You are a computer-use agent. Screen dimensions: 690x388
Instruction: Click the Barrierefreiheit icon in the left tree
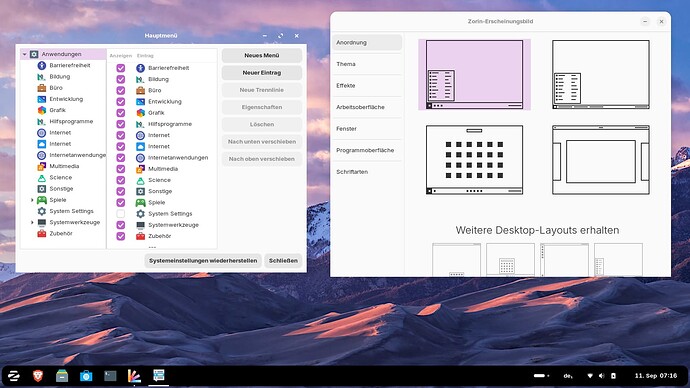(41, 65)
